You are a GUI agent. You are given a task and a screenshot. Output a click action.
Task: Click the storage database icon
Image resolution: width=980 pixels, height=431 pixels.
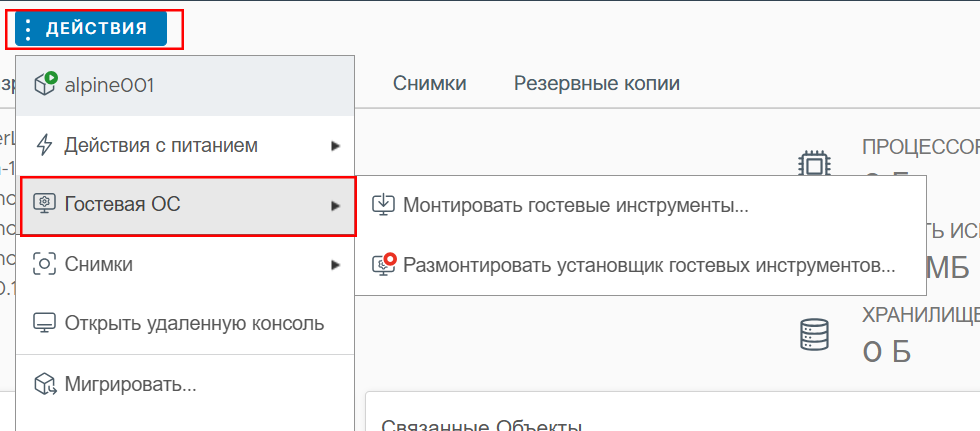pyautogui.click(x=814, y=334)
